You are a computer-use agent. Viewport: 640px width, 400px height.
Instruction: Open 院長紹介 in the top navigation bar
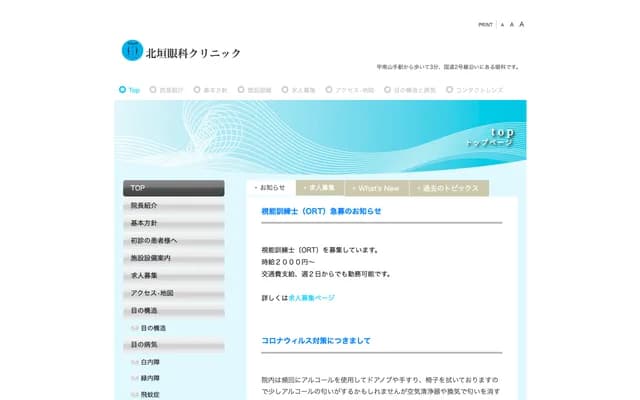[167, 90]
